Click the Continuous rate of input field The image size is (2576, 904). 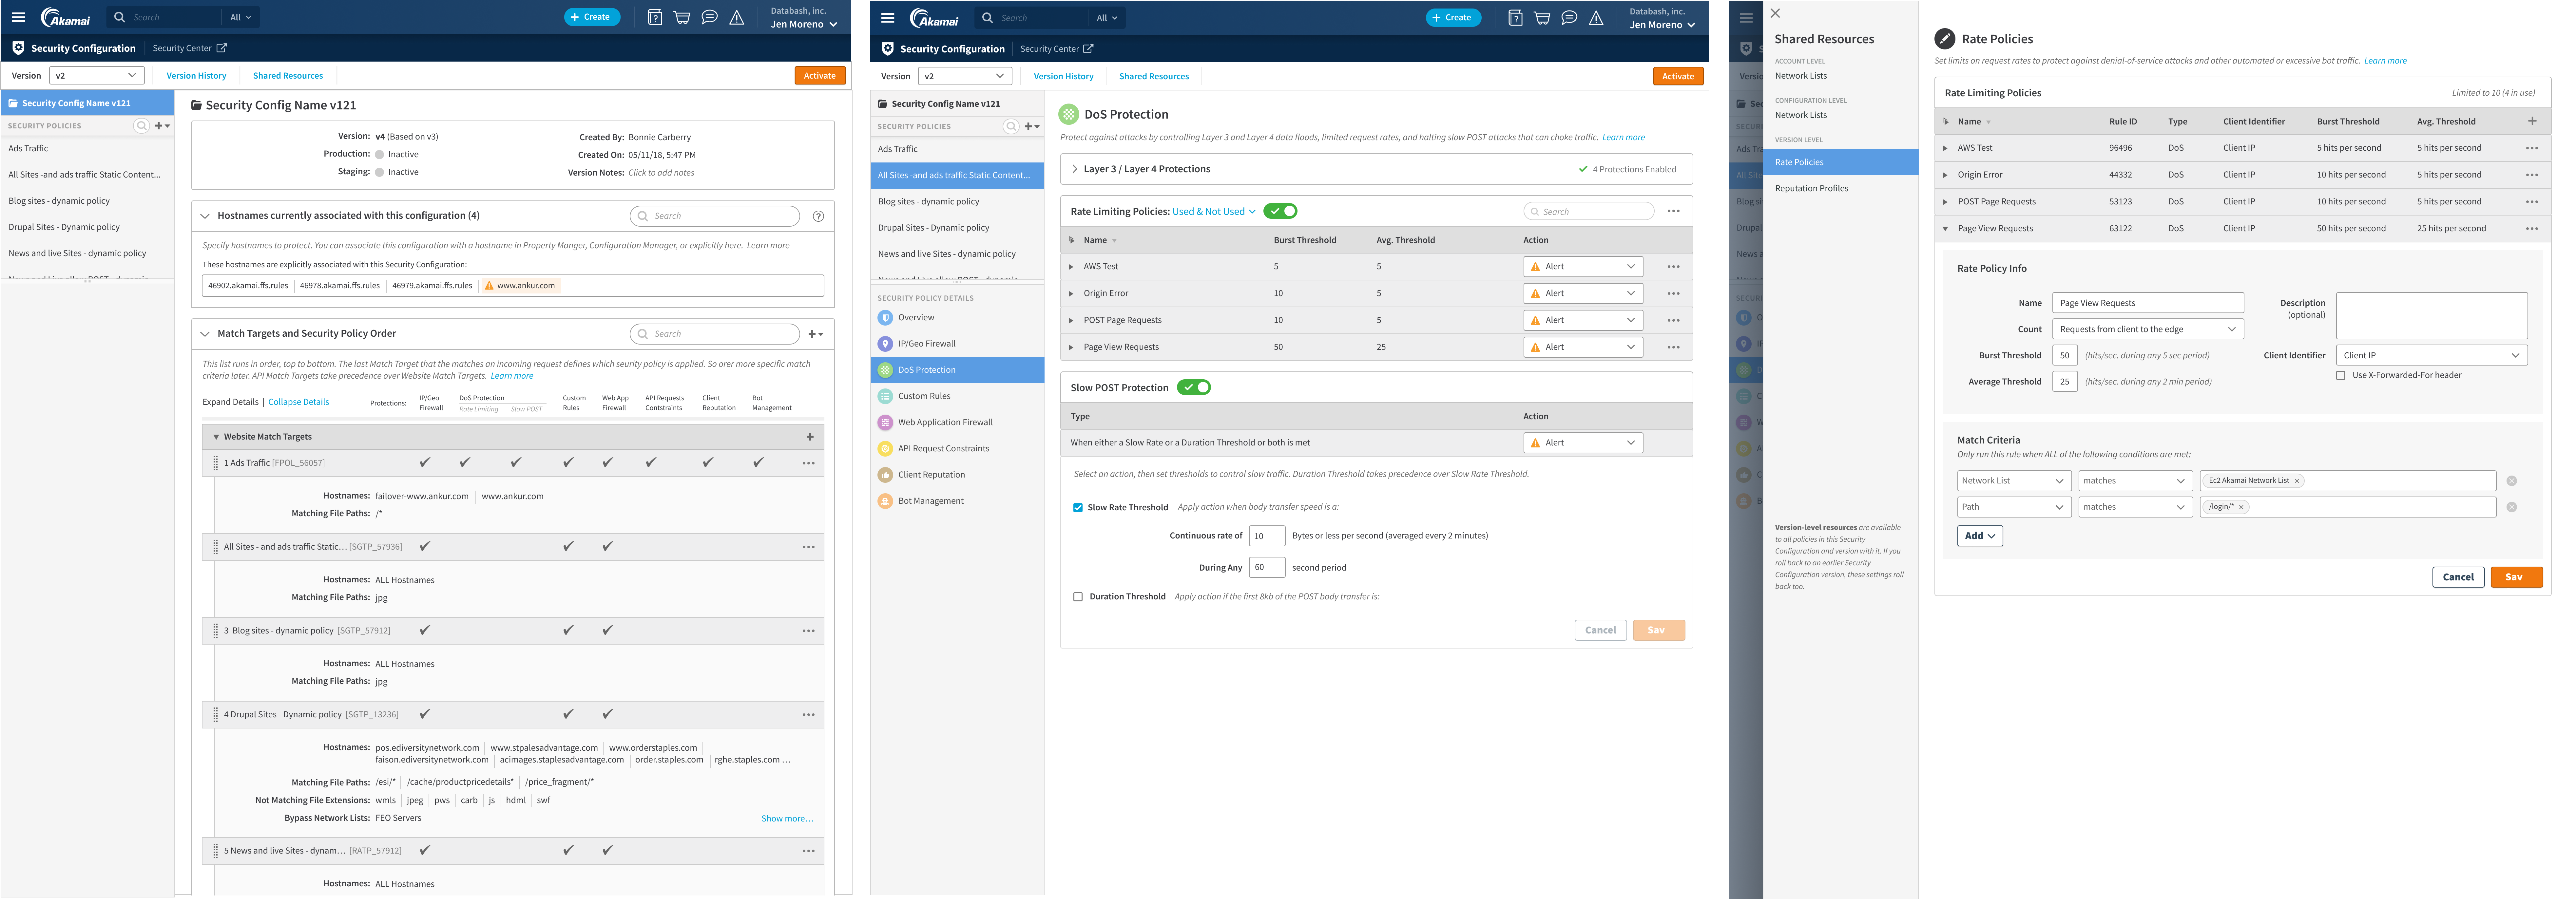1267,536
